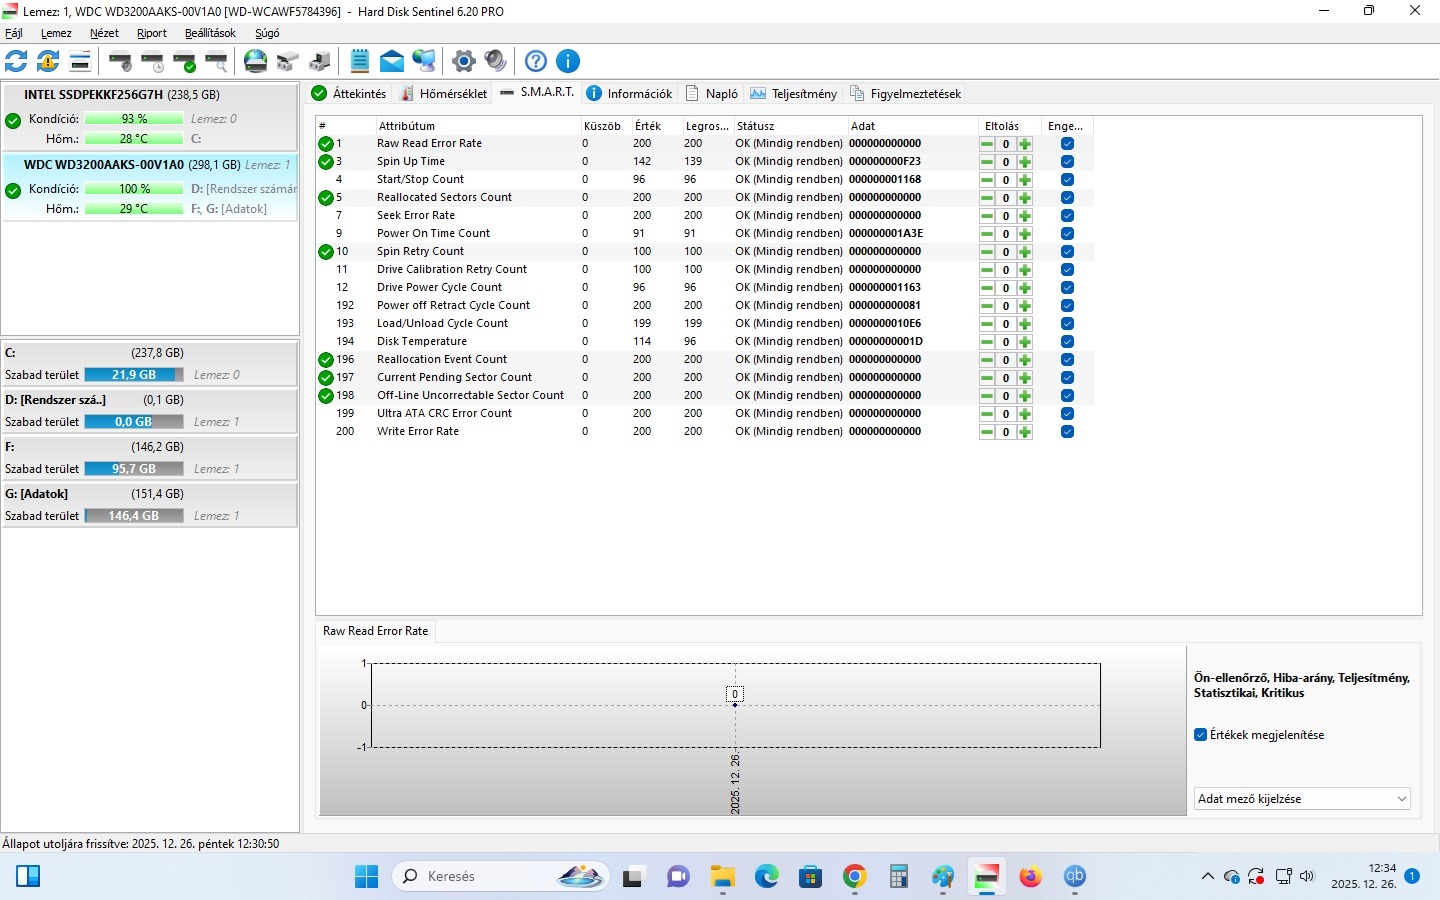This screenshot has height=900, width=1440.
Task: Open the Beállítások menu
Action: 210,33
